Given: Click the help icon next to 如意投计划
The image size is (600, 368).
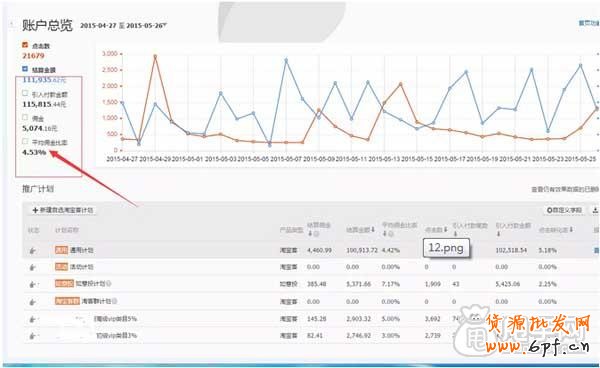Looking at the screenshot, I should [x=109, y=284].
